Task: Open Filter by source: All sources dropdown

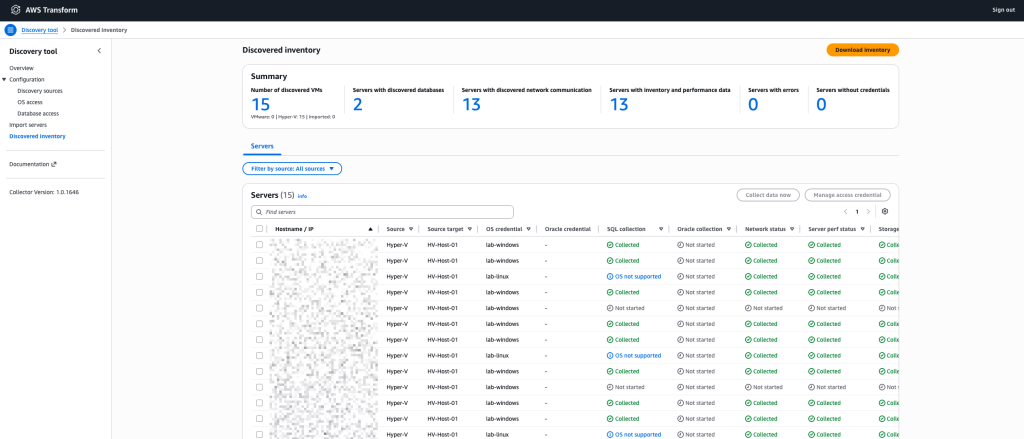Action: 292,169
